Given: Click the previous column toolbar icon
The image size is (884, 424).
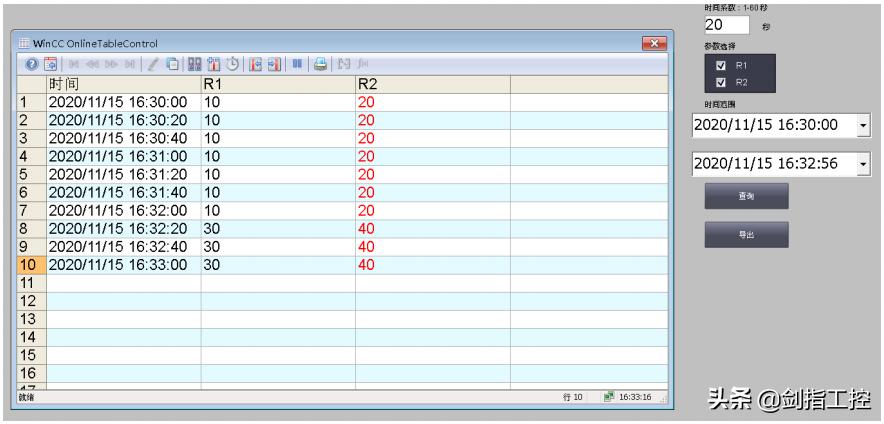Looking at the screenshot, I should click(x=254, y=64).
